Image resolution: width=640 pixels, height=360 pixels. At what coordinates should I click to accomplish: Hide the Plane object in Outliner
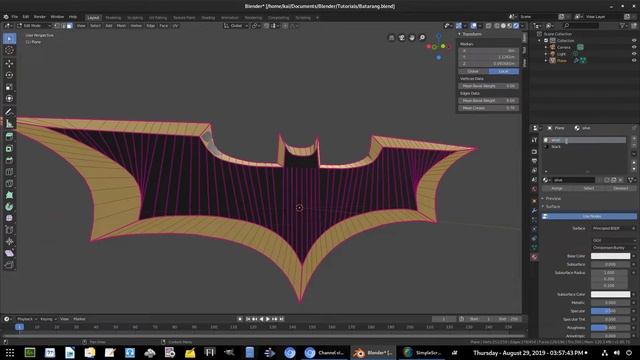[634, 60]
